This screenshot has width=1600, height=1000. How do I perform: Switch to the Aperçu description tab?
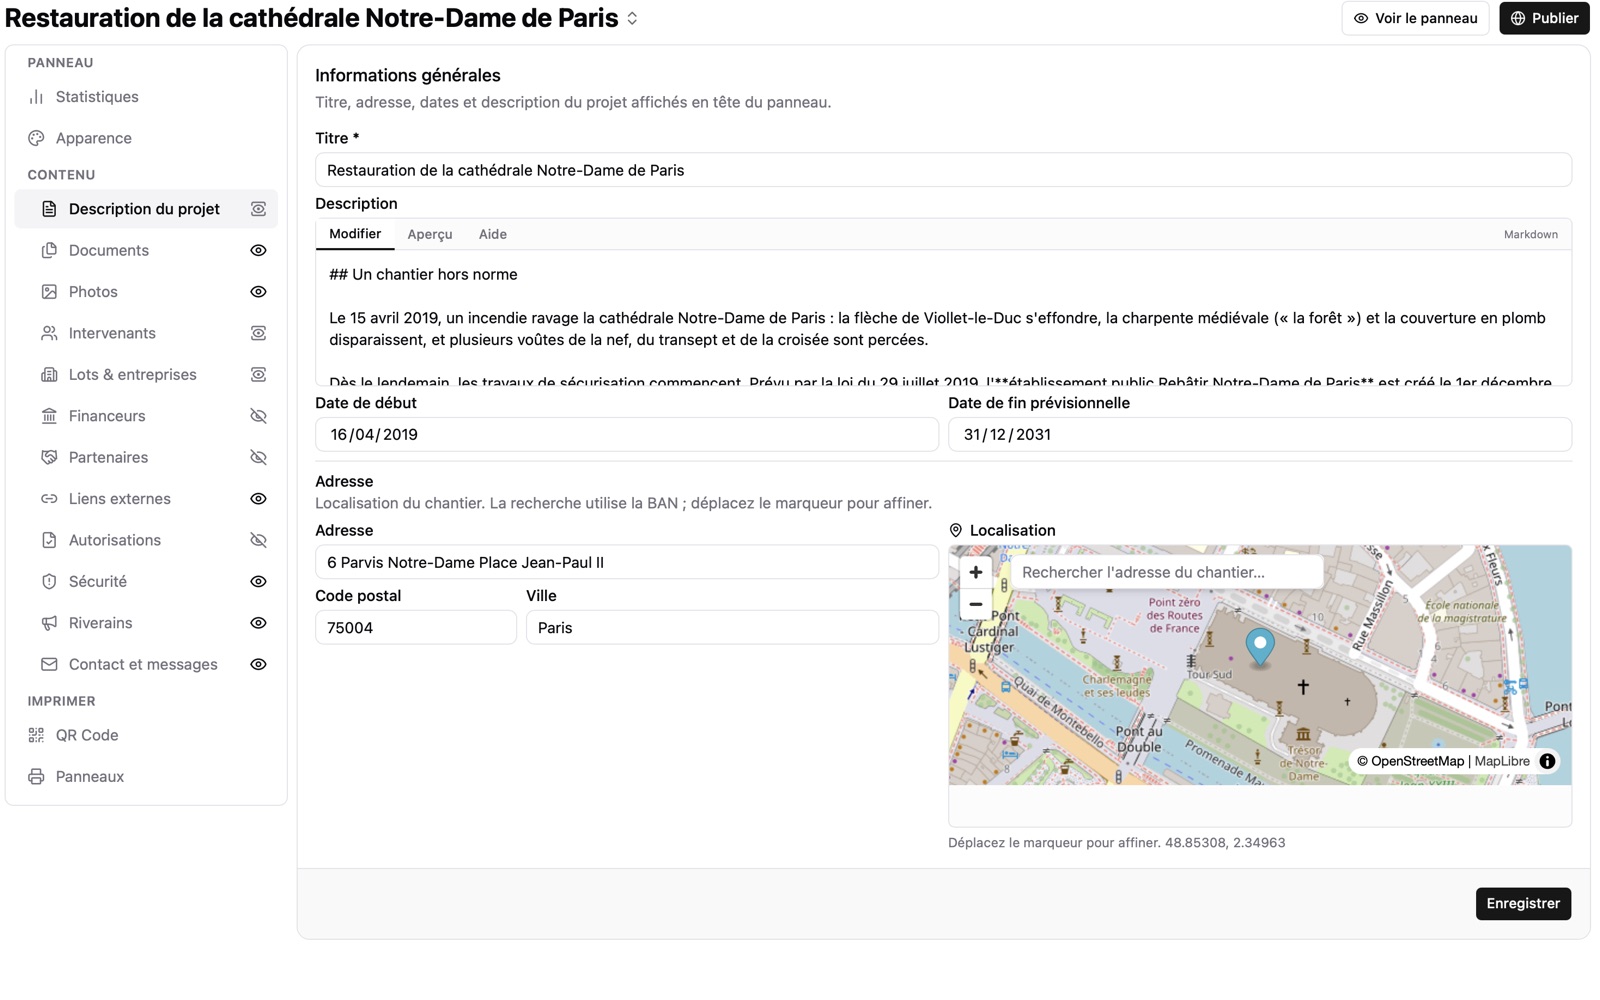tap(430, 234)
